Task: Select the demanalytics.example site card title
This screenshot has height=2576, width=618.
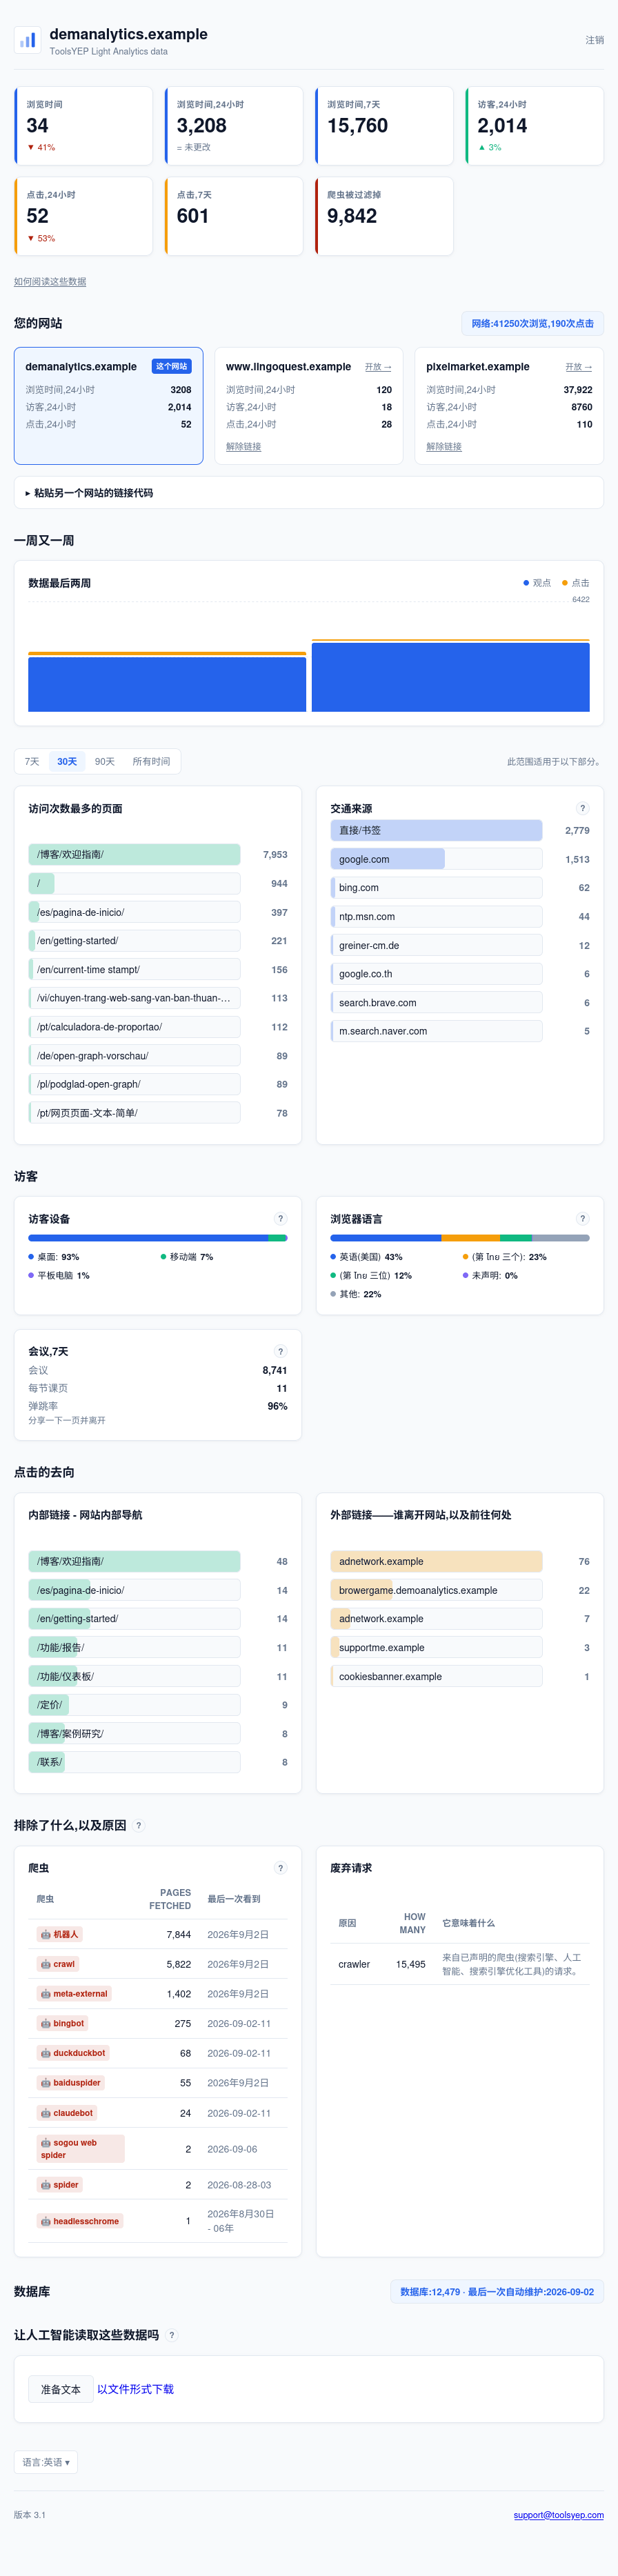Action: (x=81, y=367)
